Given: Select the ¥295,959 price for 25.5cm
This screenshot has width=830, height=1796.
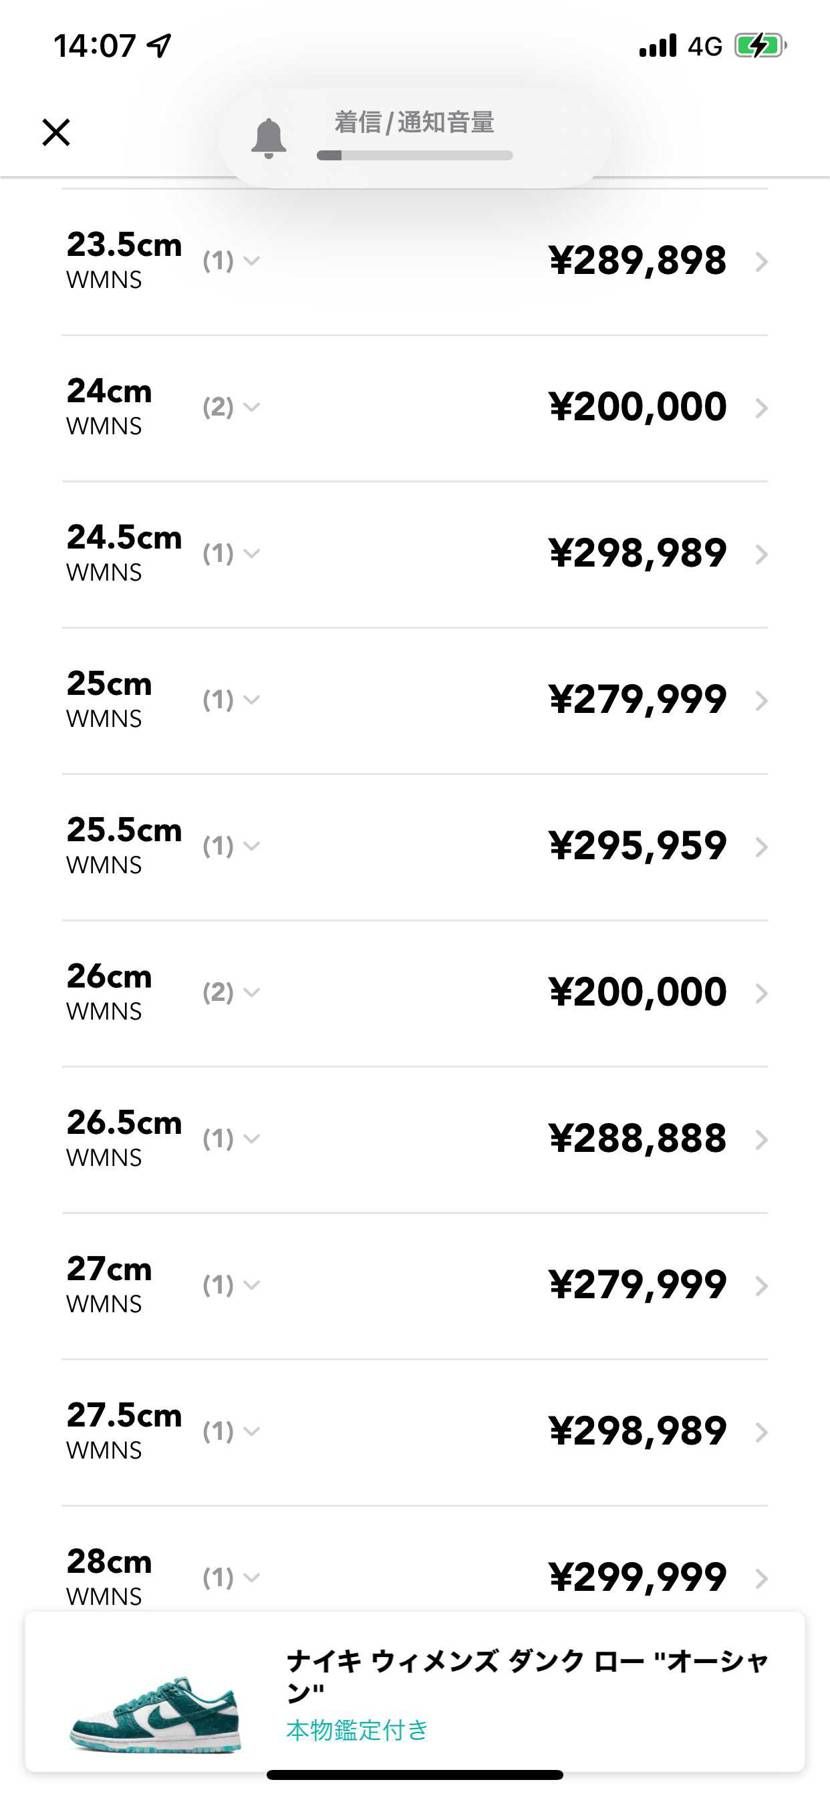Looking at the screenshot, I should [637, 846].
